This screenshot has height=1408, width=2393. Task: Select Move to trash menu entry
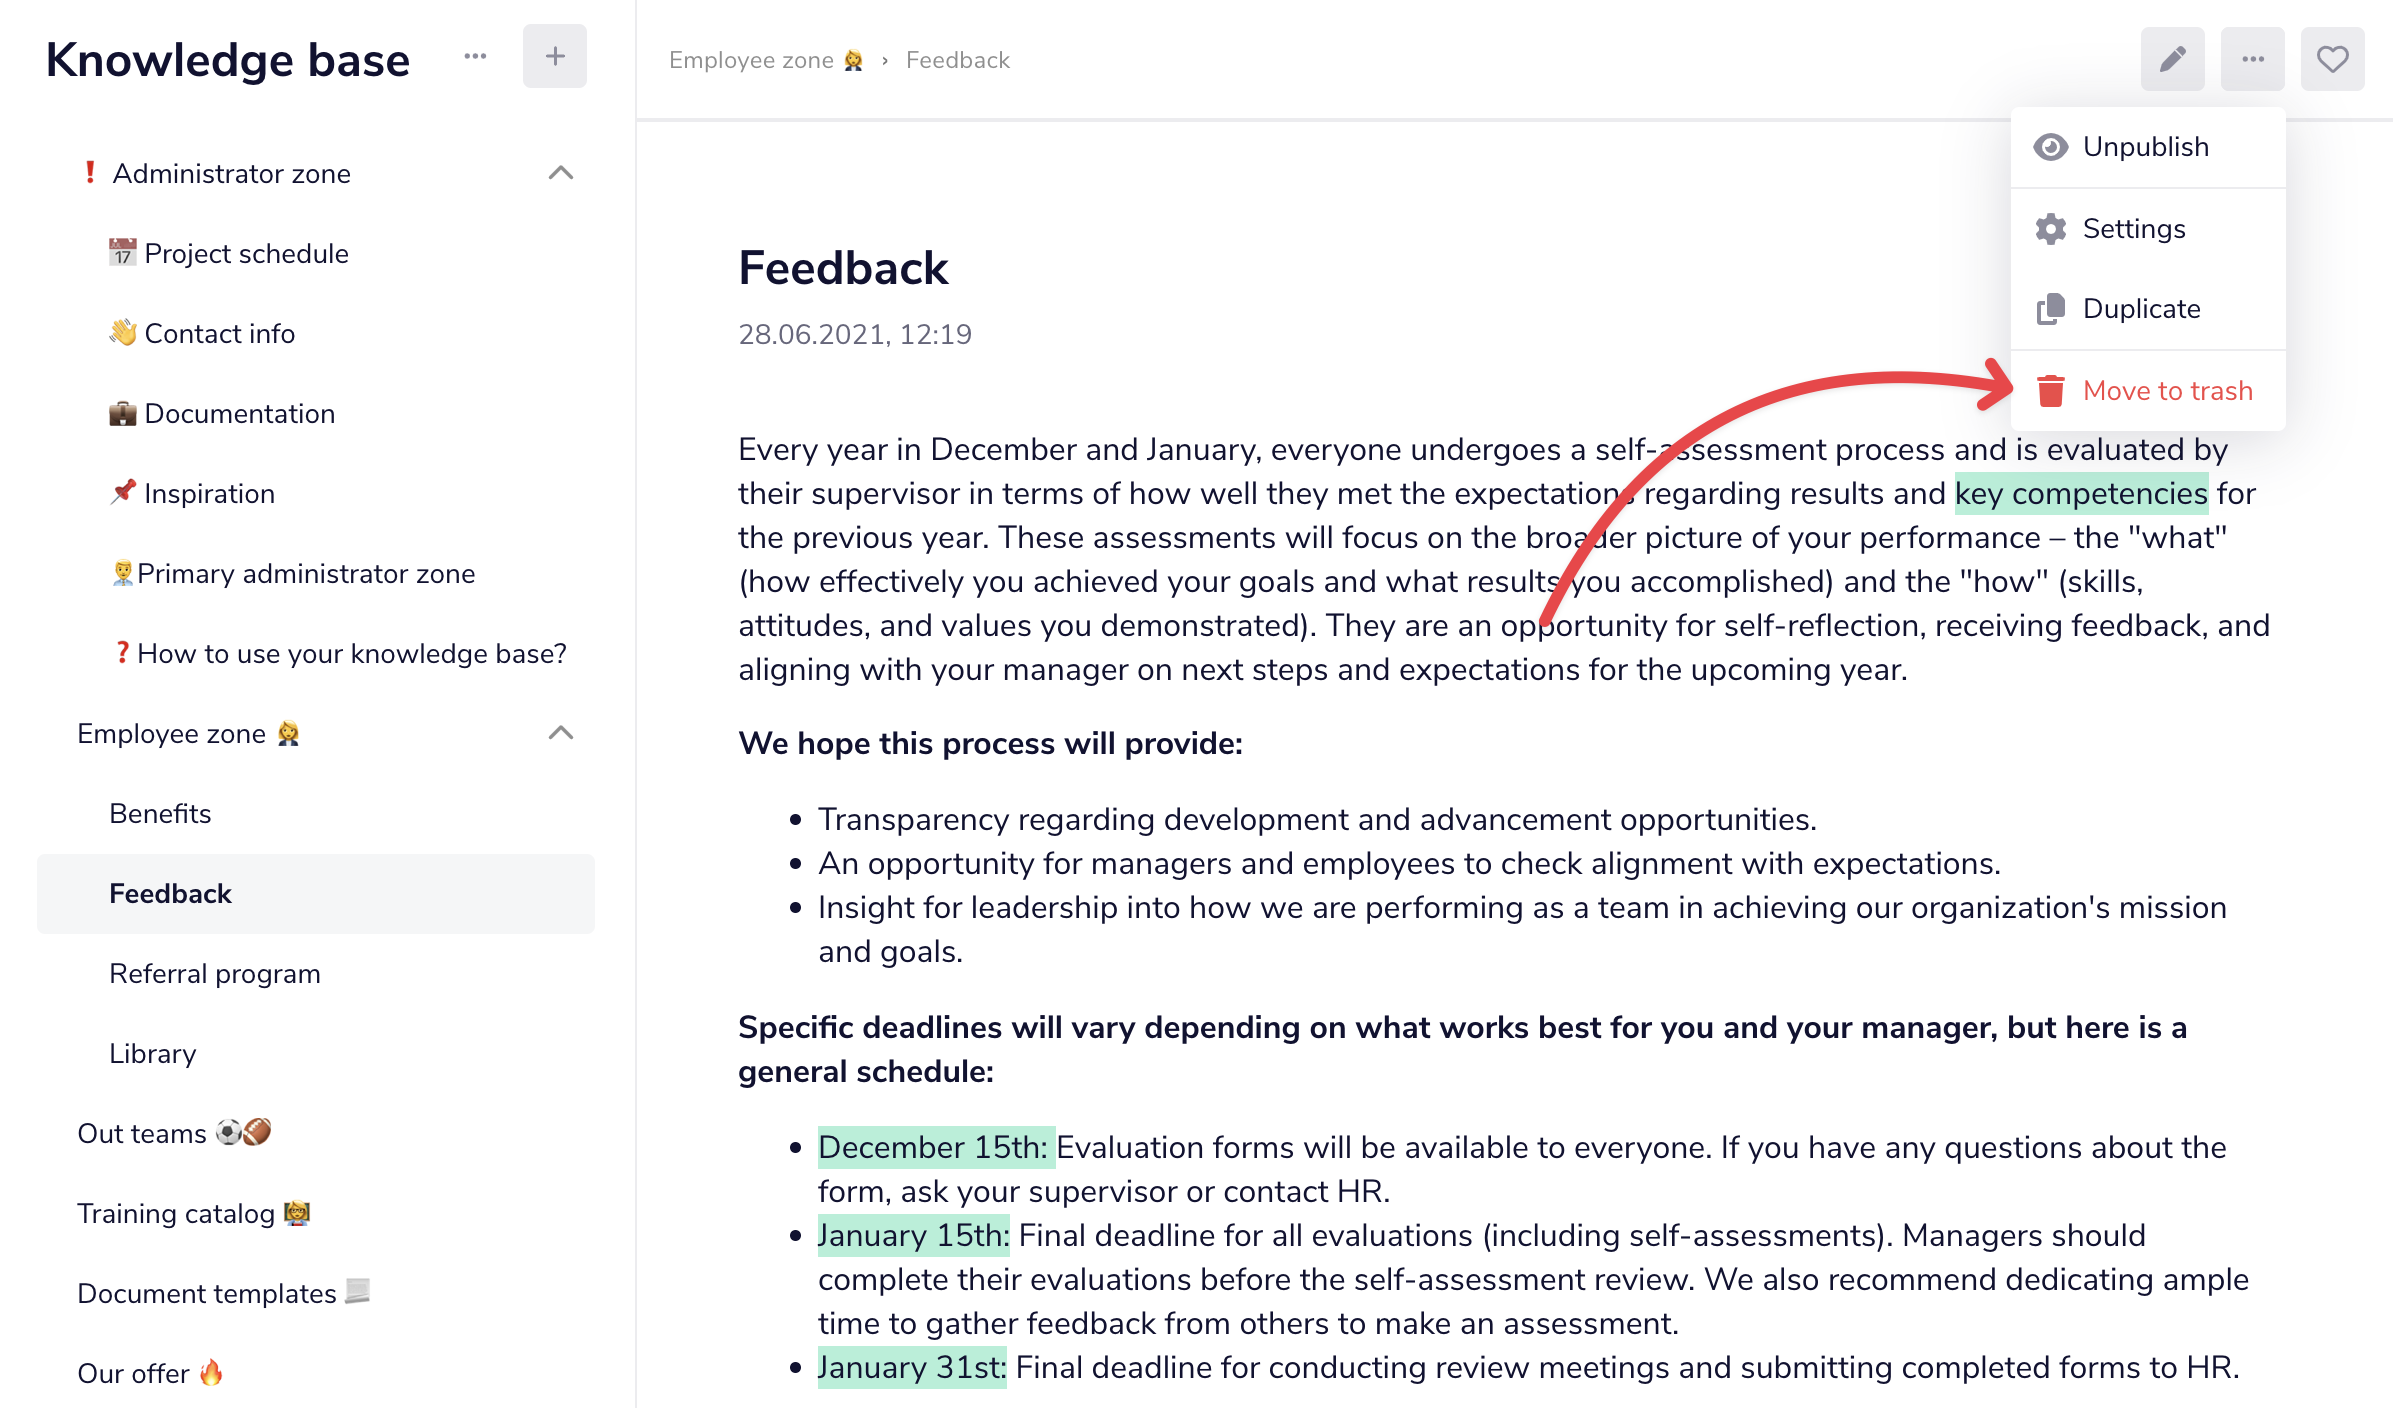point(2148,391)
